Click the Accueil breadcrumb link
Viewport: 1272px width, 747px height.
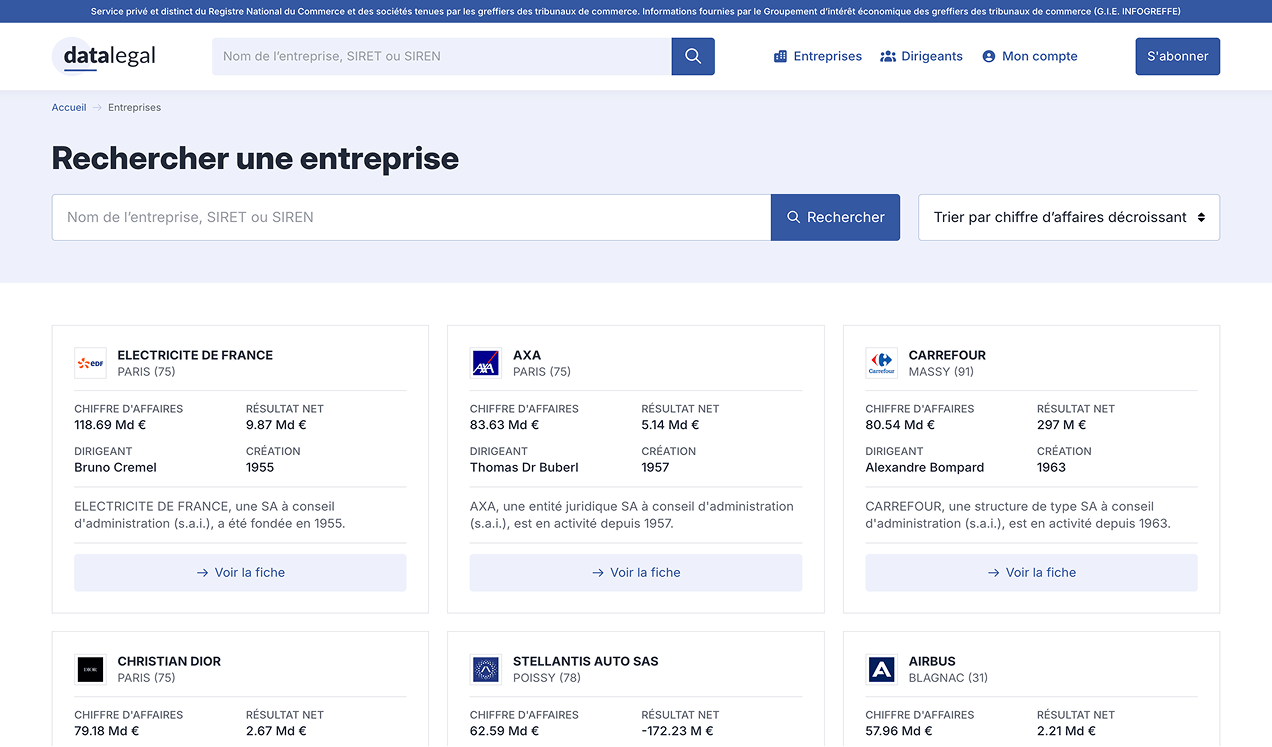(x=68, y=107)
